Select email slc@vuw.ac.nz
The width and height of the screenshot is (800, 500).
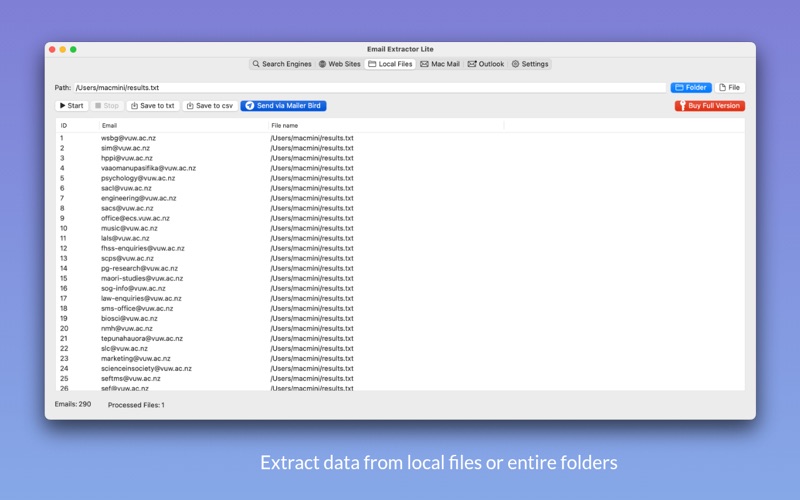[124, 348]
